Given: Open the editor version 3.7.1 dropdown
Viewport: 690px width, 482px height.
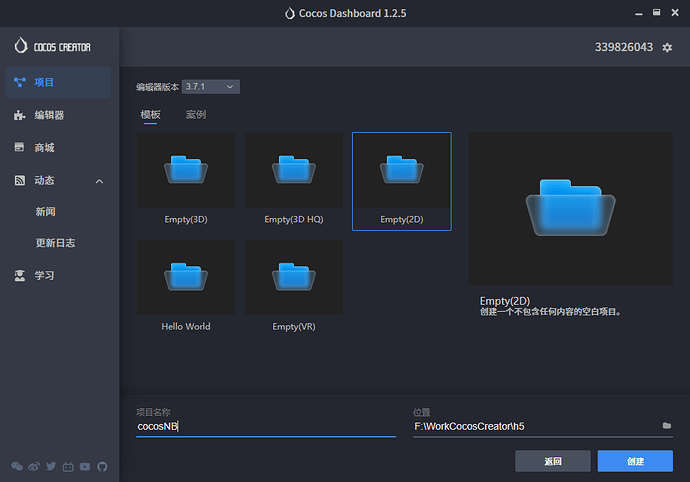Looking at the screenshot, I should coord(211,87).
